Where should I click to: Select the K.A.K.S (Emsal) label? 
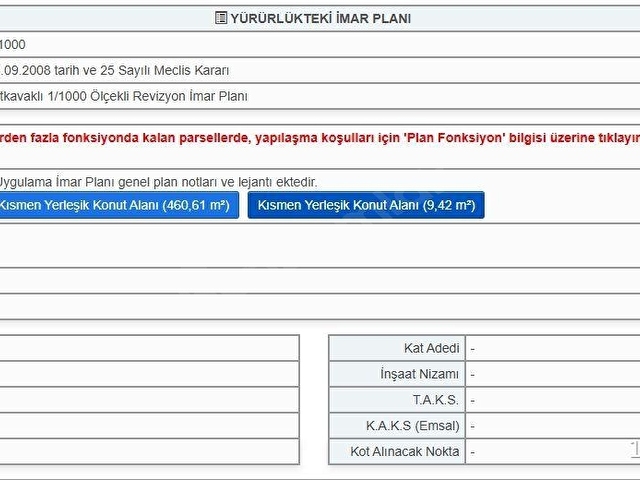pyautogui.click(x=412, y=426)
